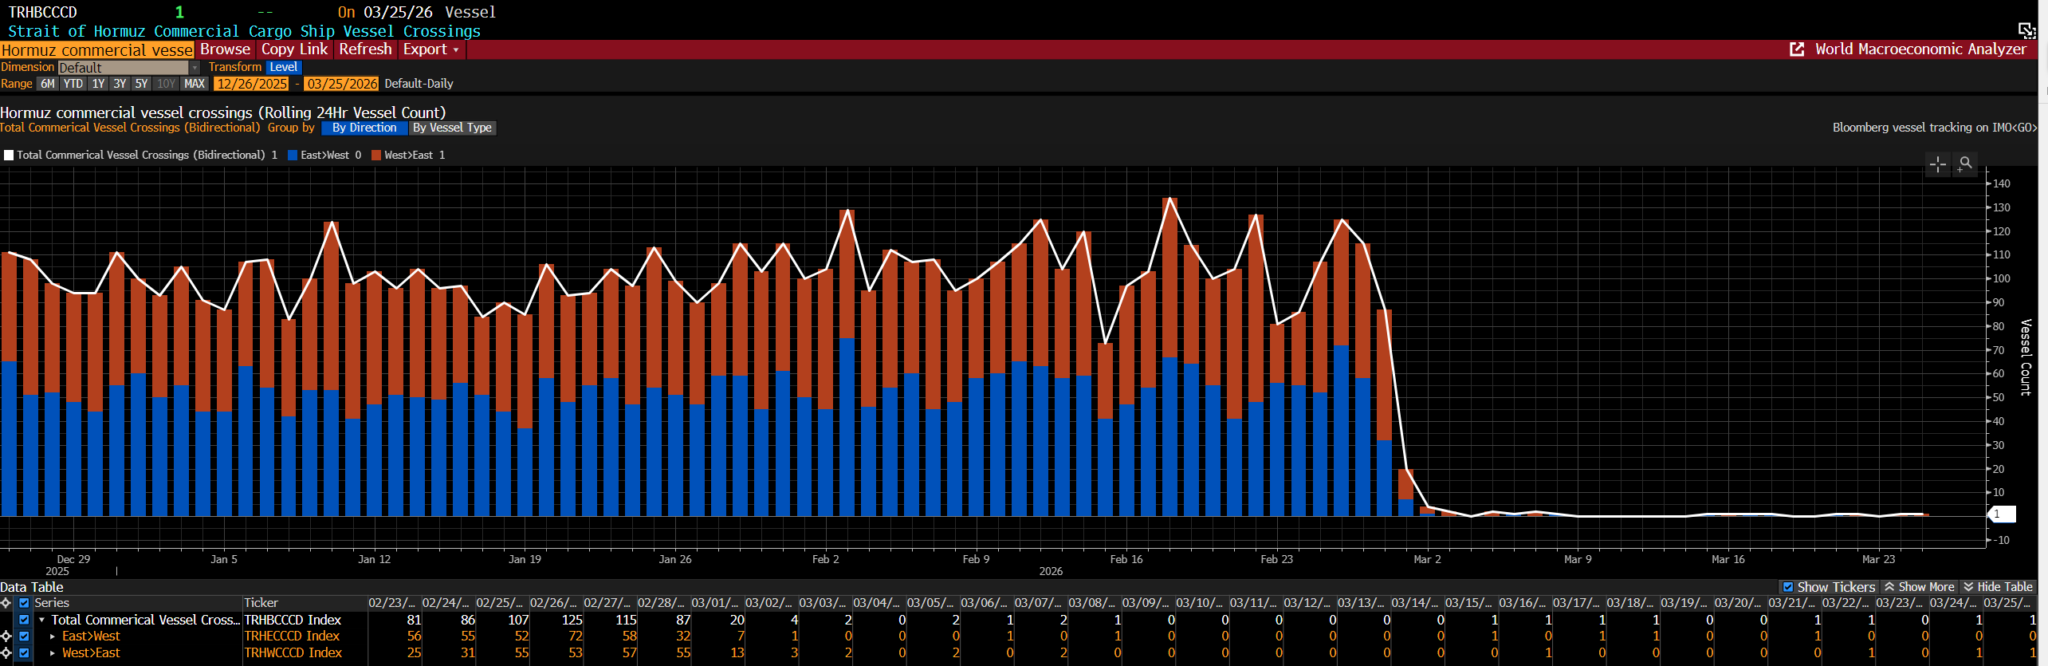
Task: Uncheck the East>West series checkbox
Action: point(24,636)
